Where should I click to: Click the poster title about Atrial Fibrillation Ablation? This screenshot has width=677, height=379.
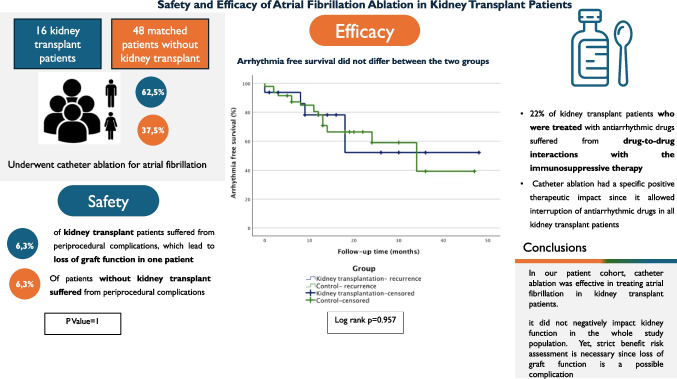click(x=364, y=5)
